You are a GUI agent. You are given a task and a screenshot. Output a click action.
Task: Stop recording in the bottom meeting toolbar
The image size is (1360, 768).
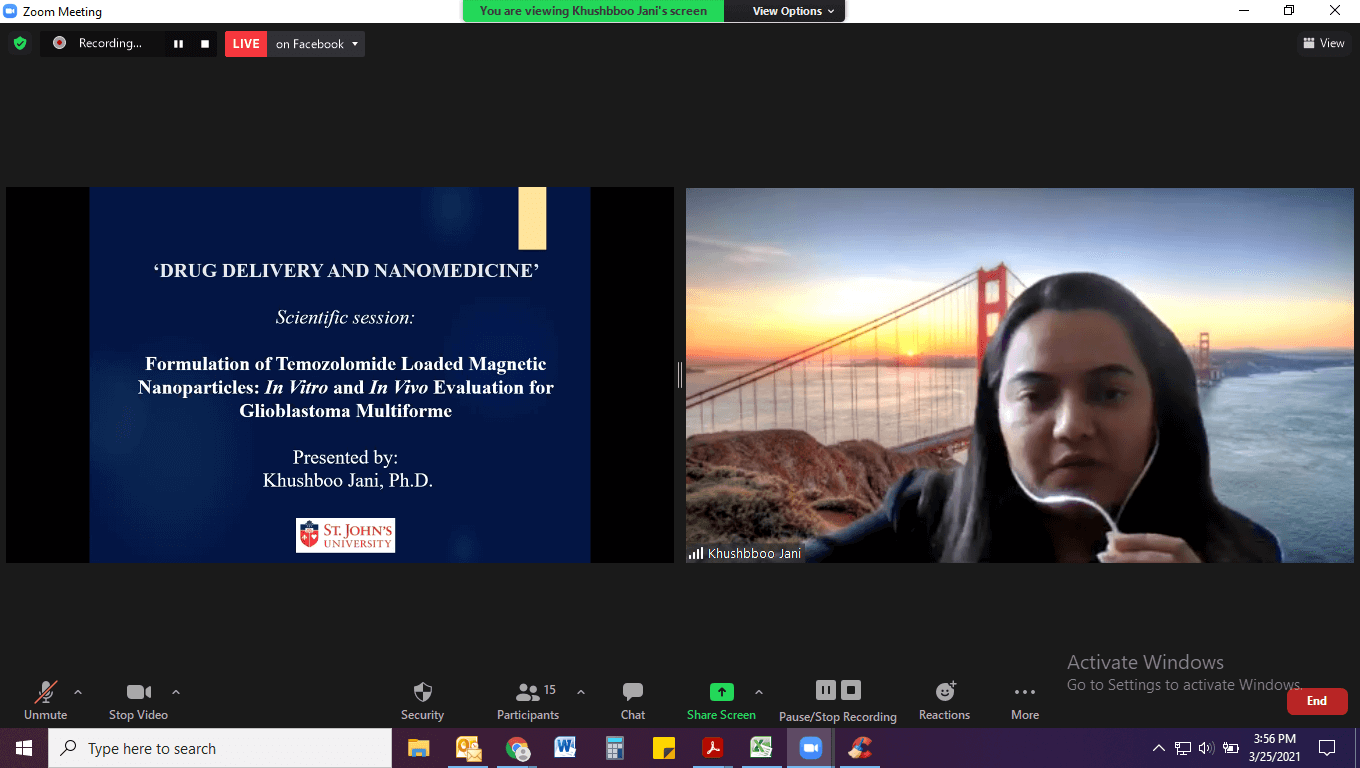pyautogui.click(x=851, y=690)
